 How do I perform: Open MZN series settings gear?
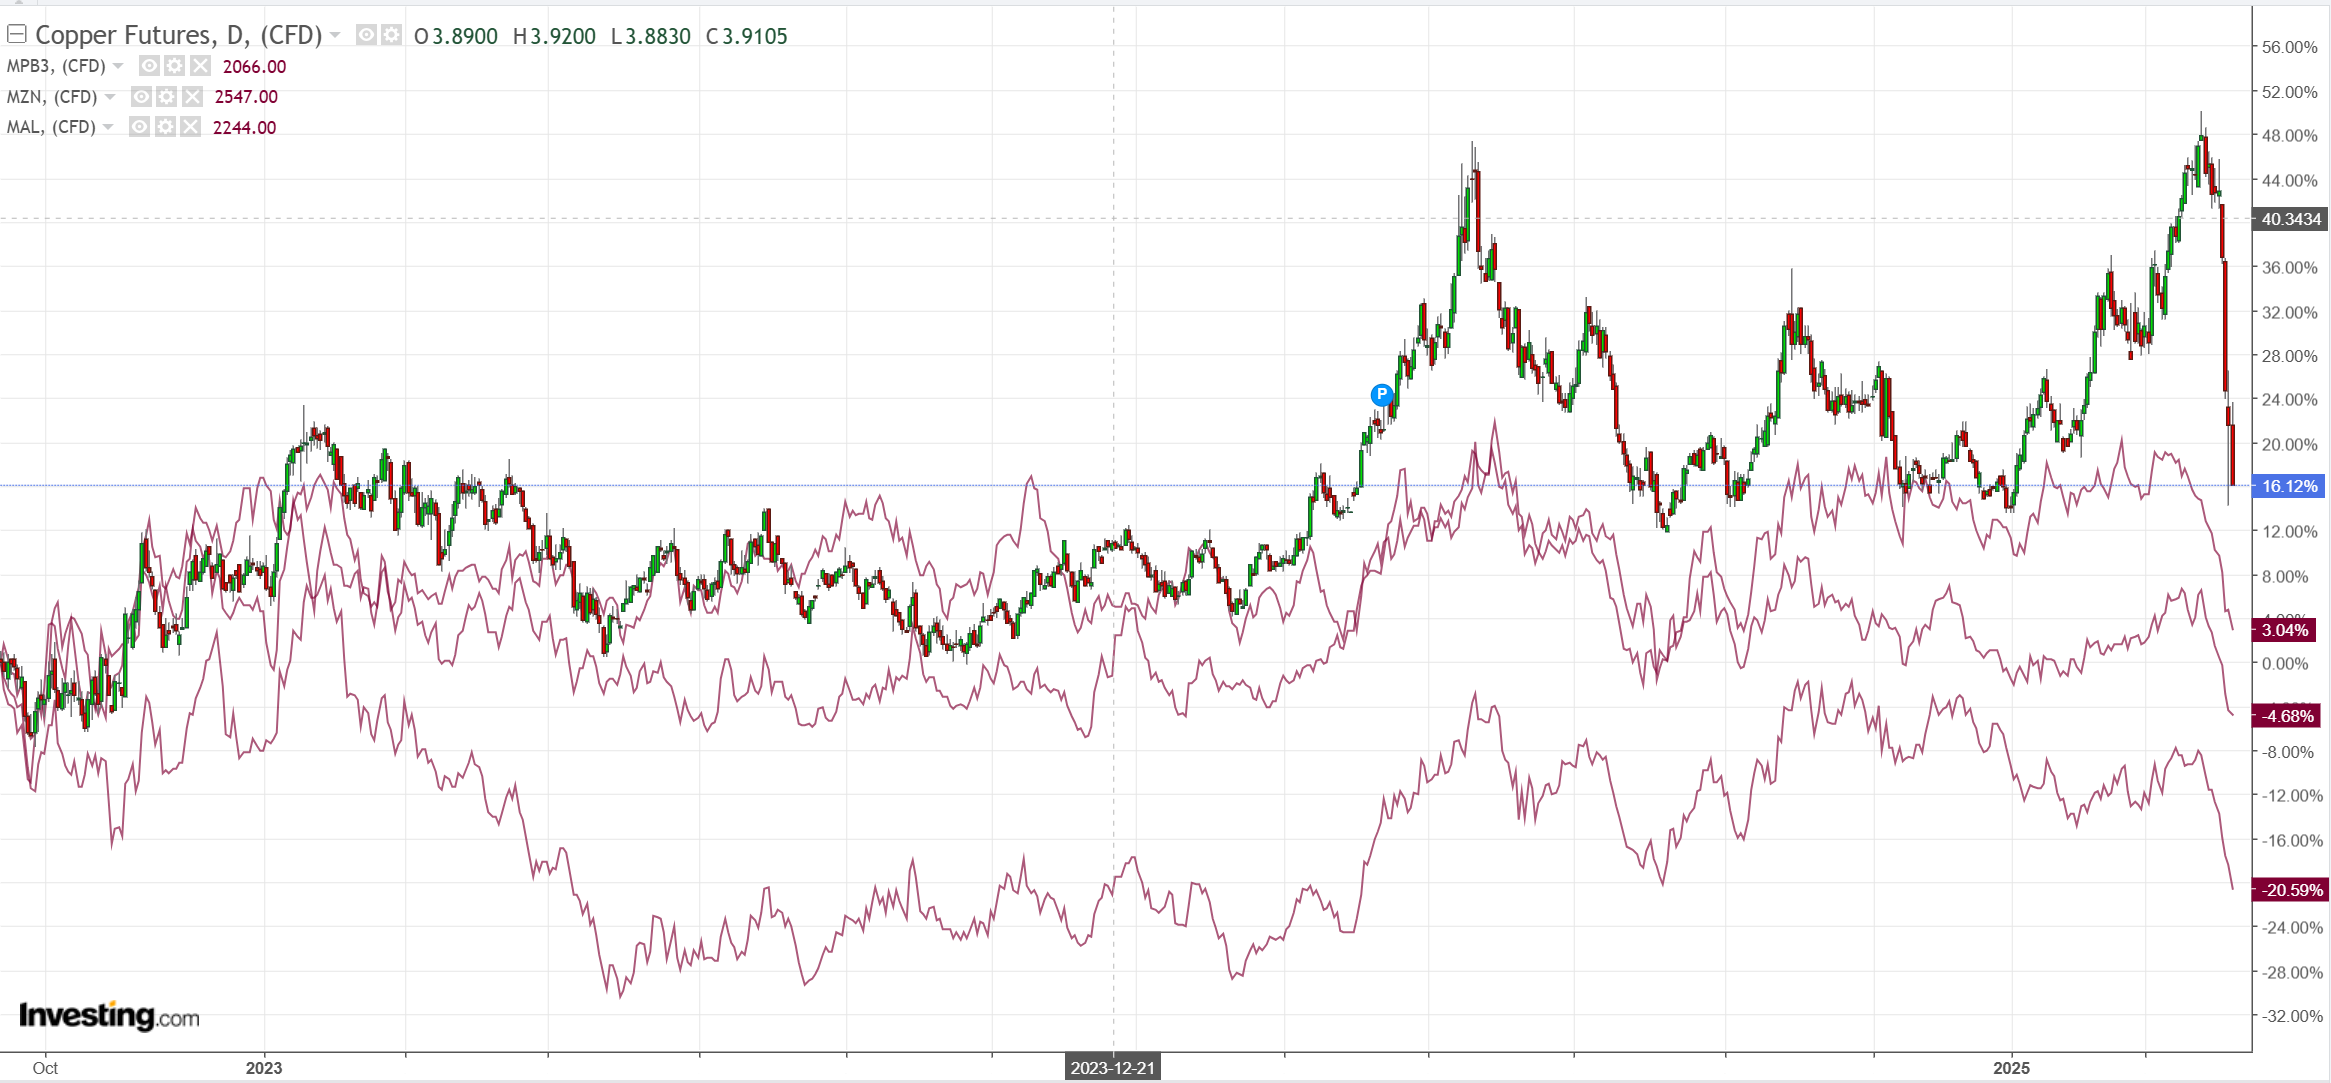[x=167, y=97]
